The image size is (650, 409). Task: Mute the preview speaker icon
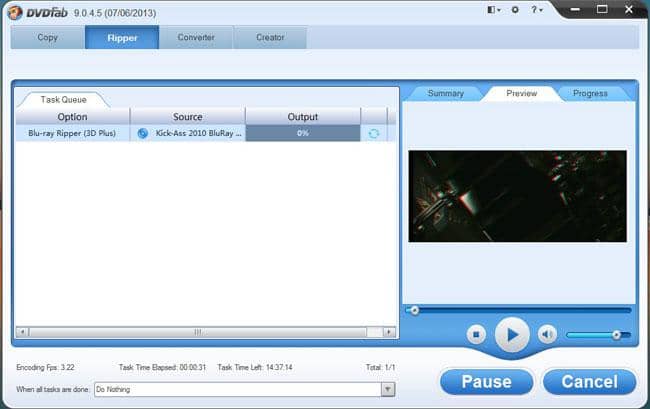(x=547, y=334)
